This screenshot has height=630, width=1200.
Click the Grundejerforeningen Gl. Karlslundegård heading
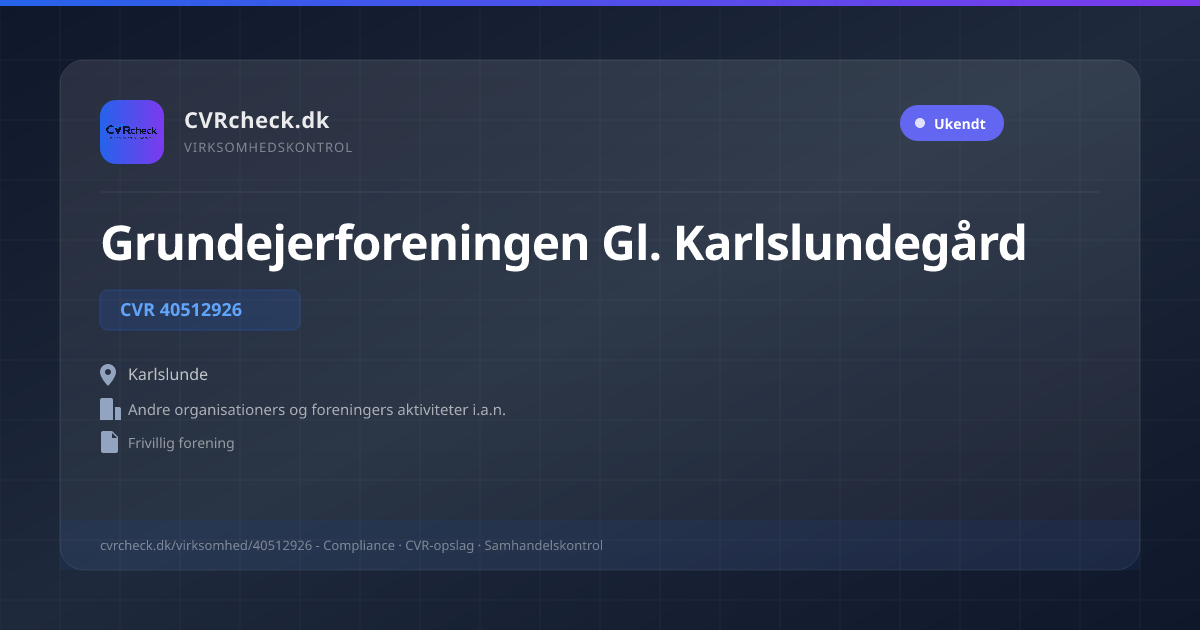pos(563,243)
